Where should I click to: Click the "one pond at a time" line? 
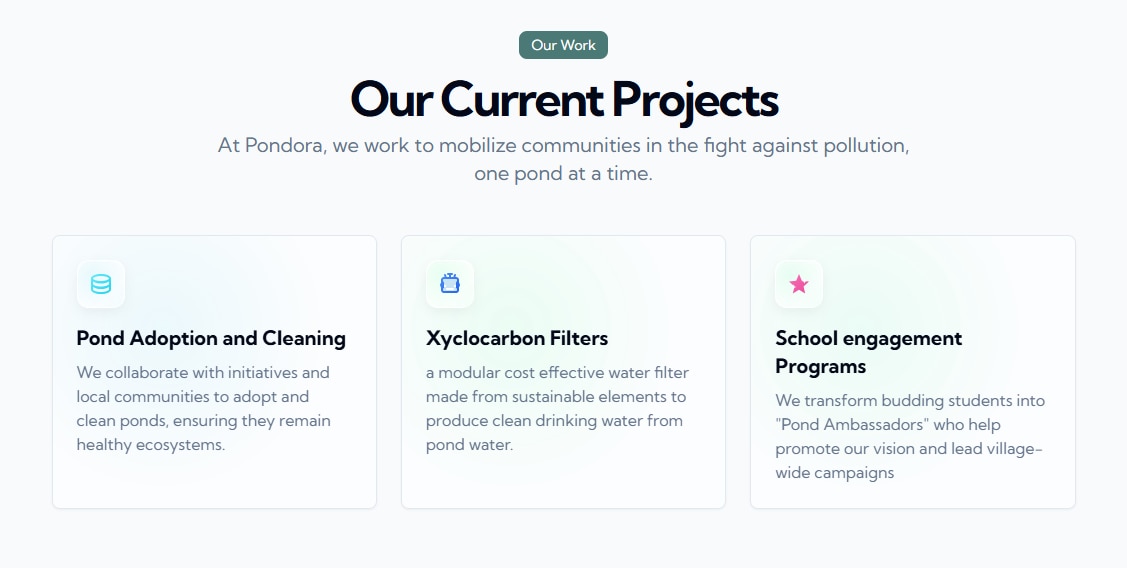click(563, 173)
